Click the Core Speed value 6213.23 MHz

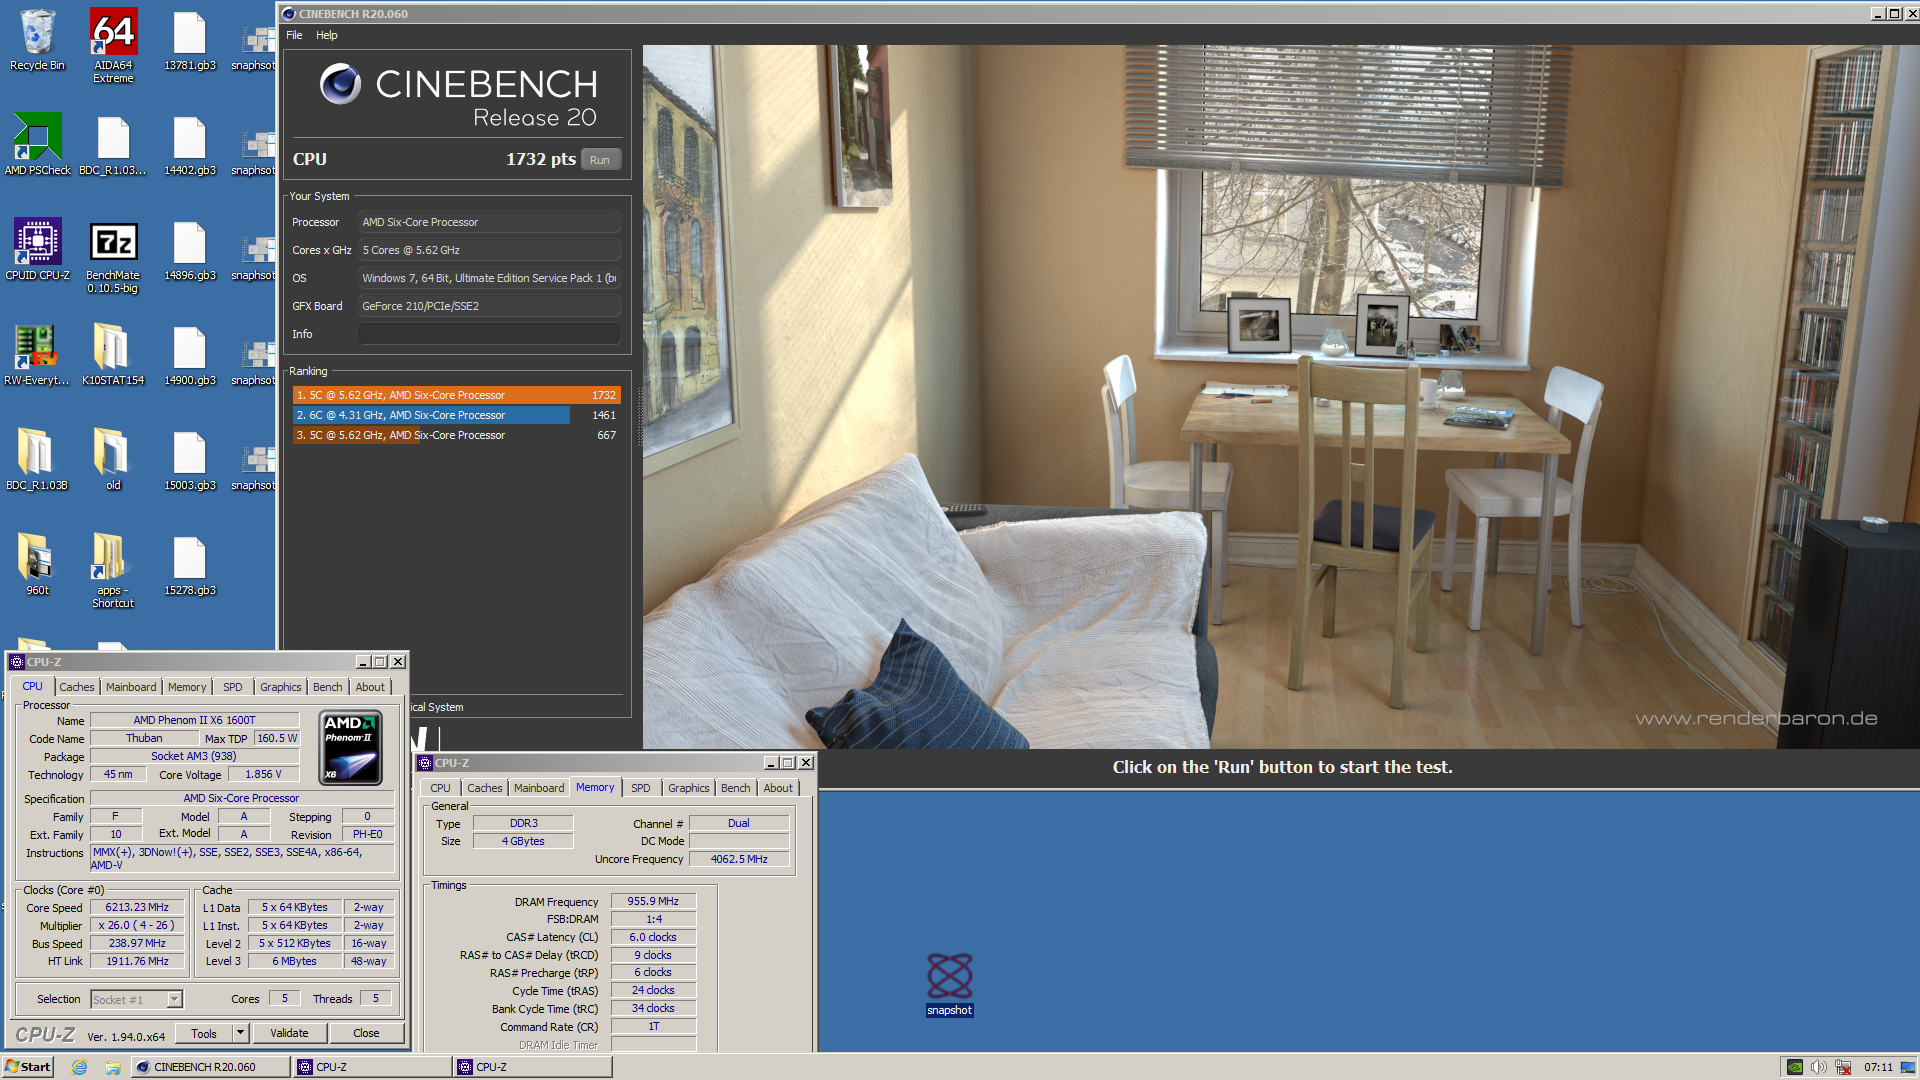(138, 907)
